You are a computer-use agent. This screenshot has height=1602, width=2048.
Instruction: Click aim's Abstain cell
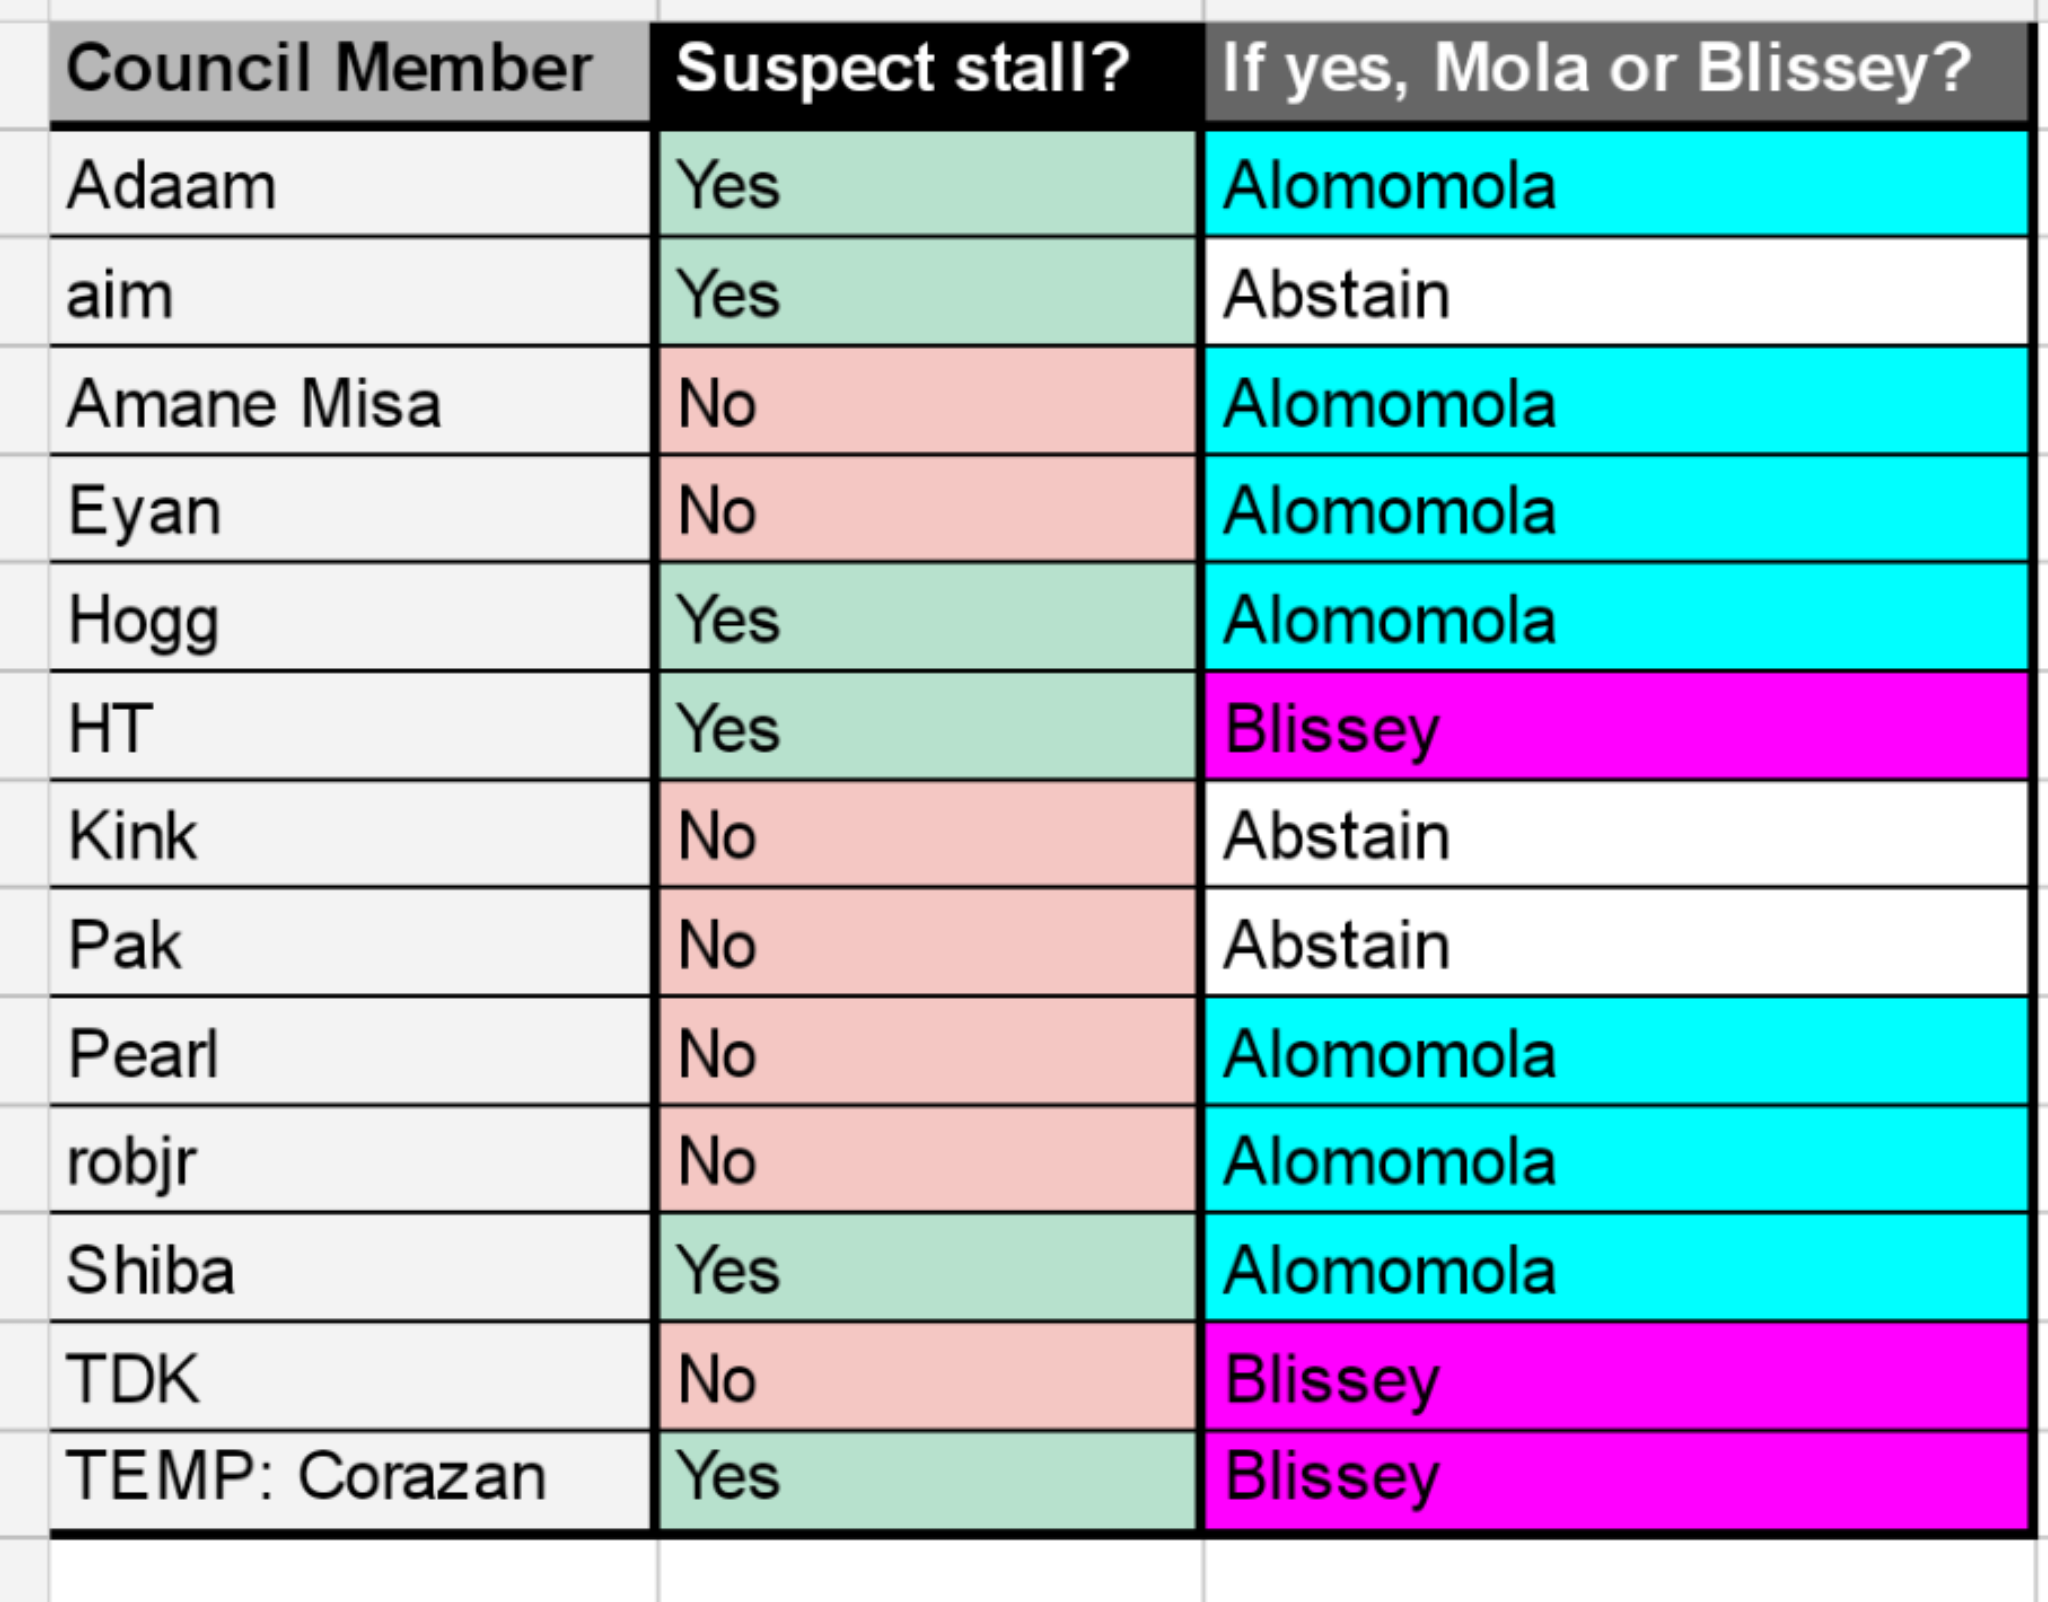pyautogui.click(x=1616, y=292)
